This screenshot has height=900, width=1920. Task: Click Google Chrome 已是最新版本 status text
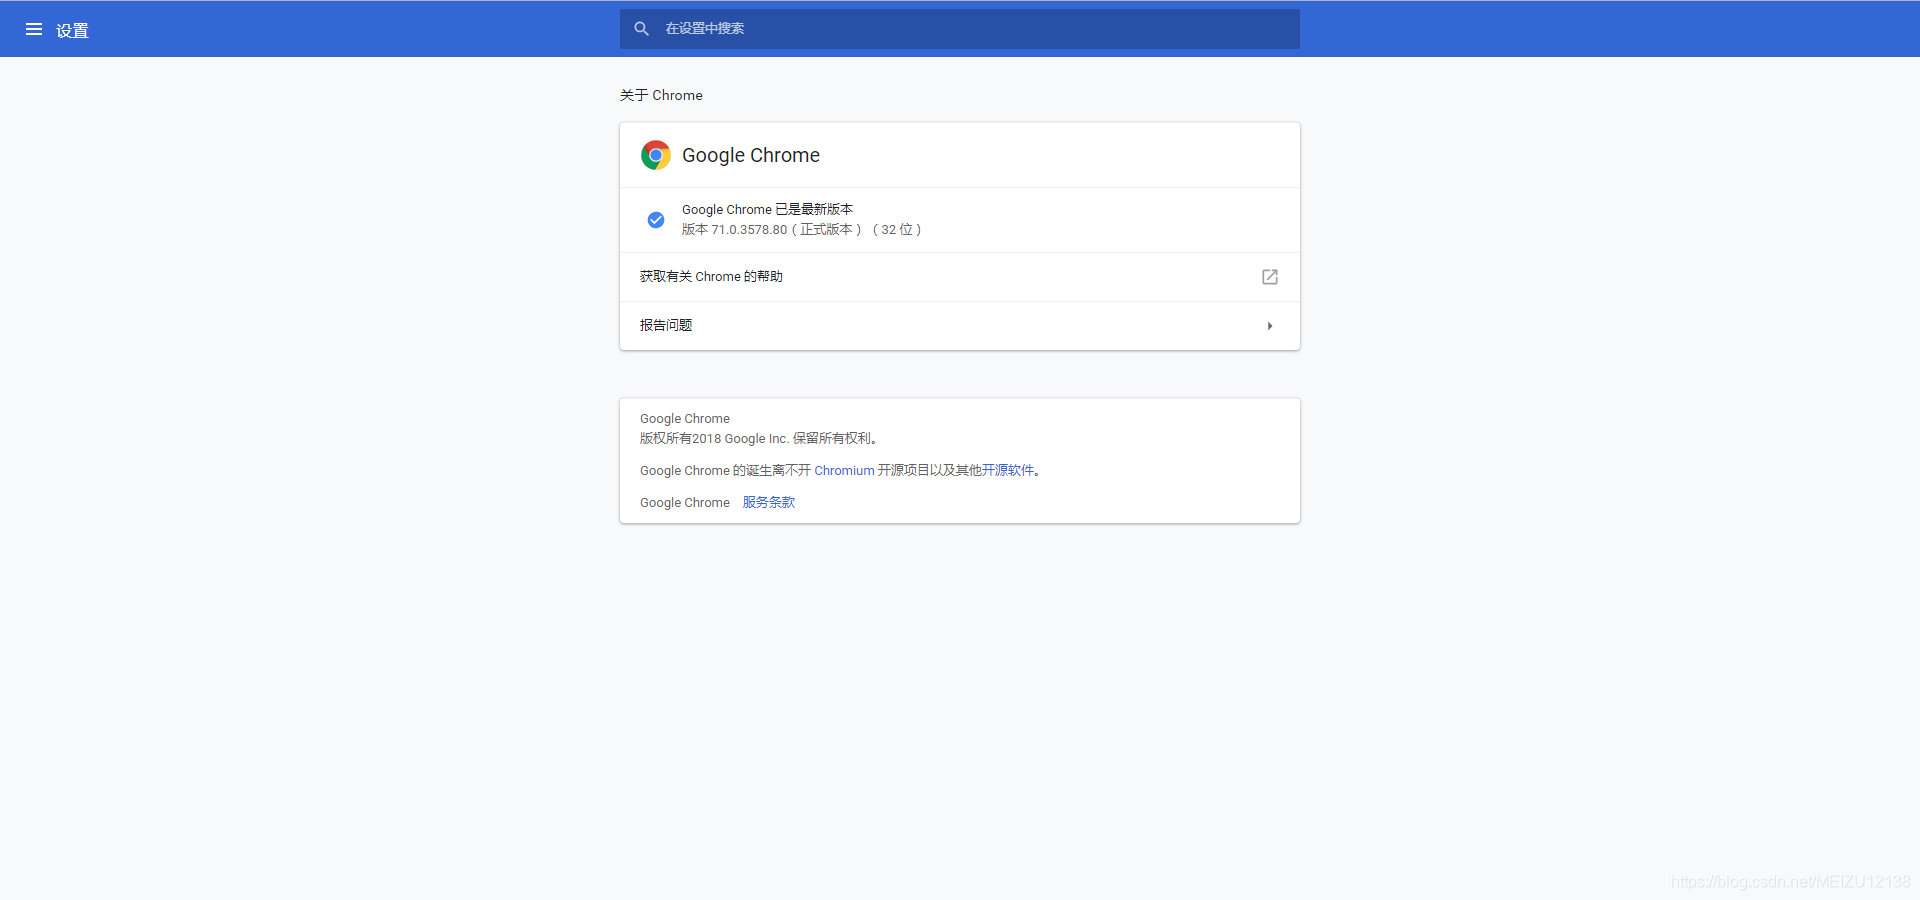[x=767, y=210]
